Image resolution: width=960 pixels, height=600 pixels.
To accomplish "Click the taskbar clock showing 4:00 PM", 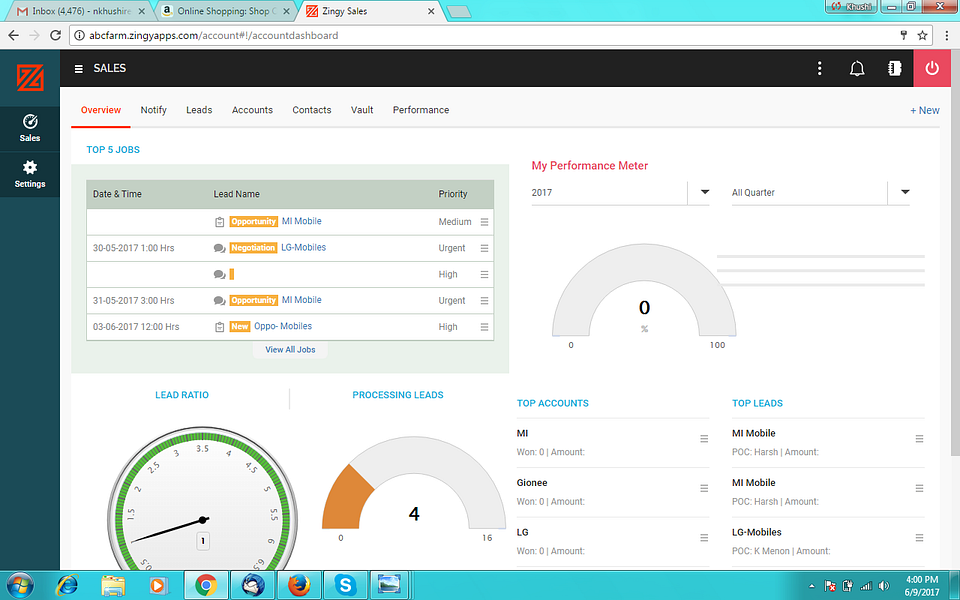I will click(x=921, y=586).
